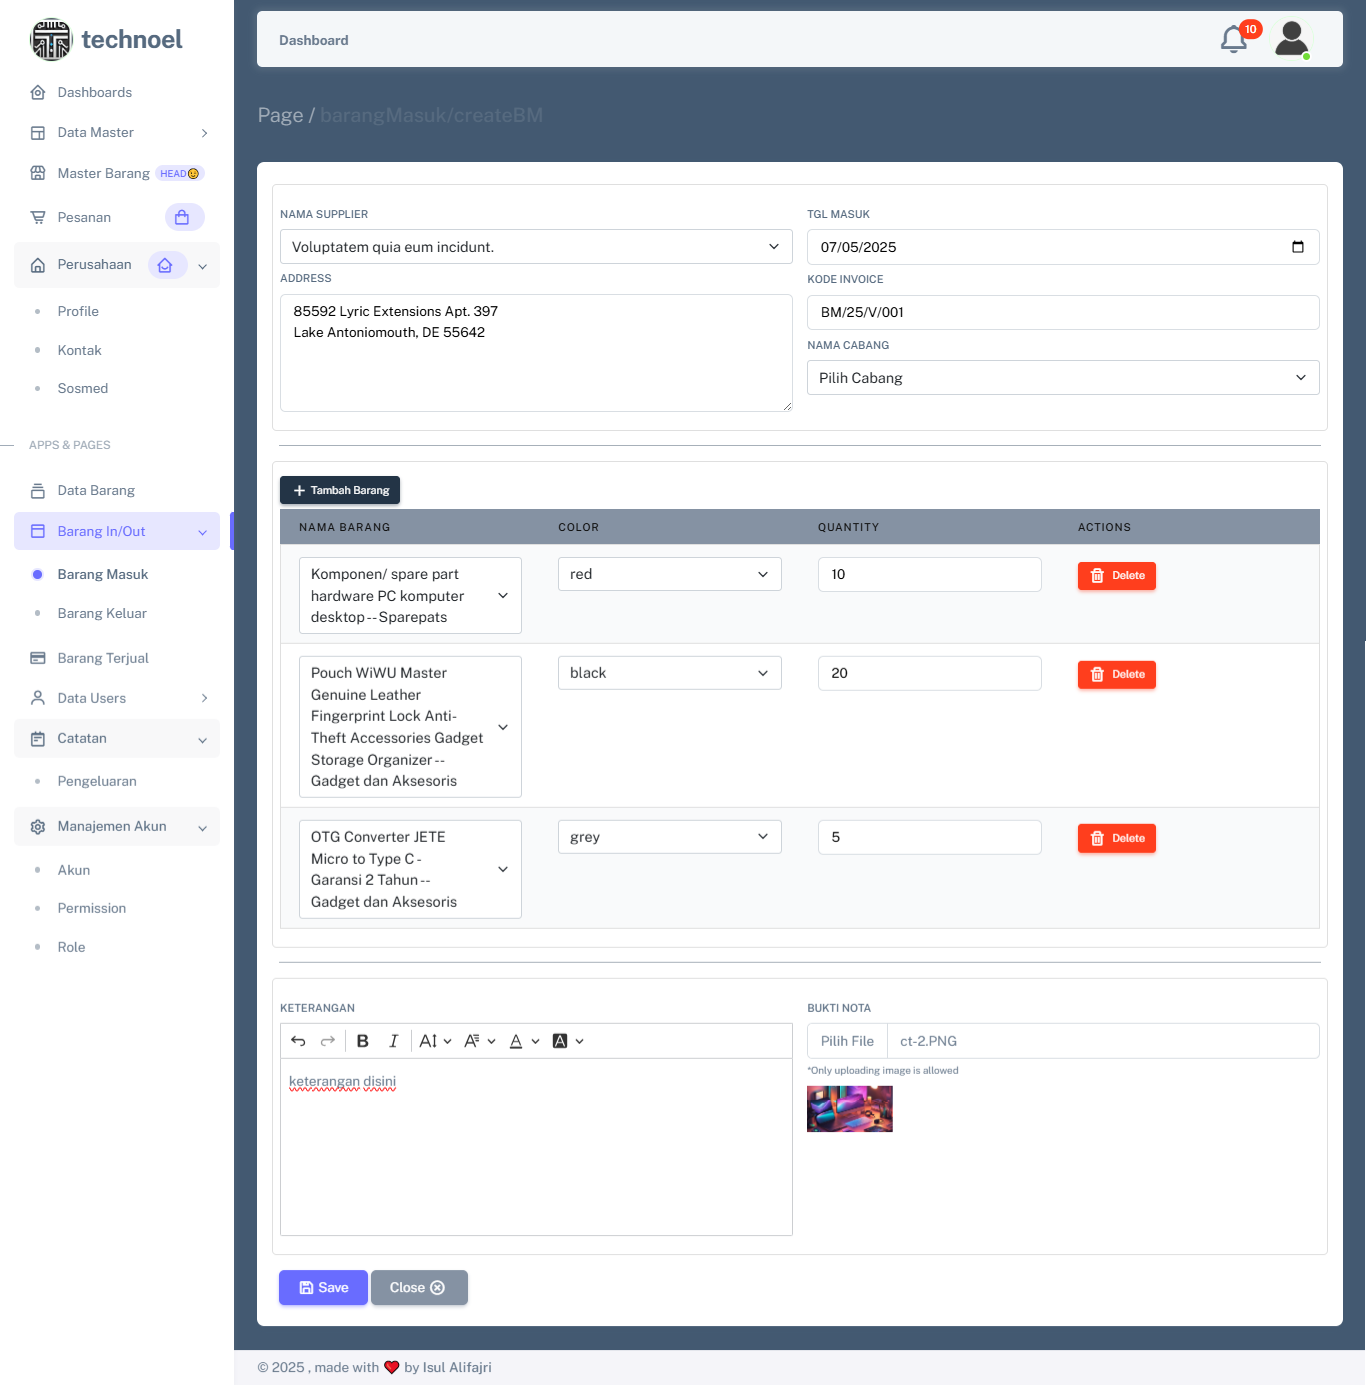Change the color dropdown showing black
The image size is (1366, 1386).
[669, 673]
